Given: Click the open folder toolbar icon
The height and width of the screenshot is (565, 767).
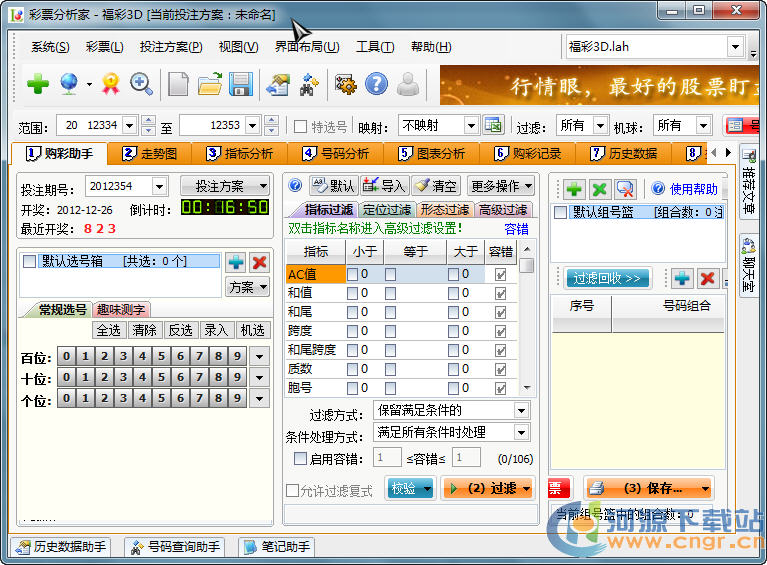Looking at the screenshot, I should point(209,85).
